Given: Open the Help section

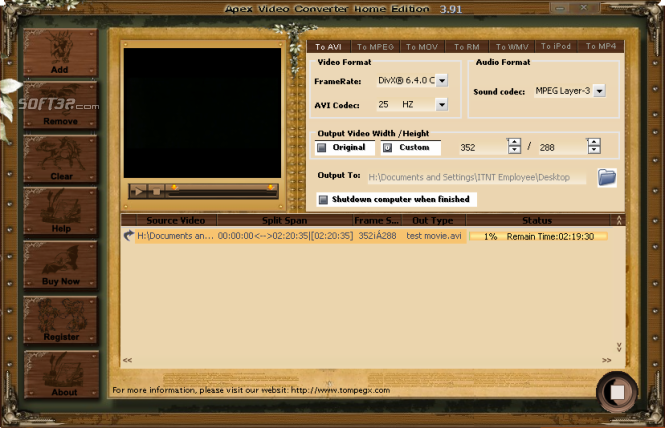Looking at the screenshot, I should click(60, 211).
